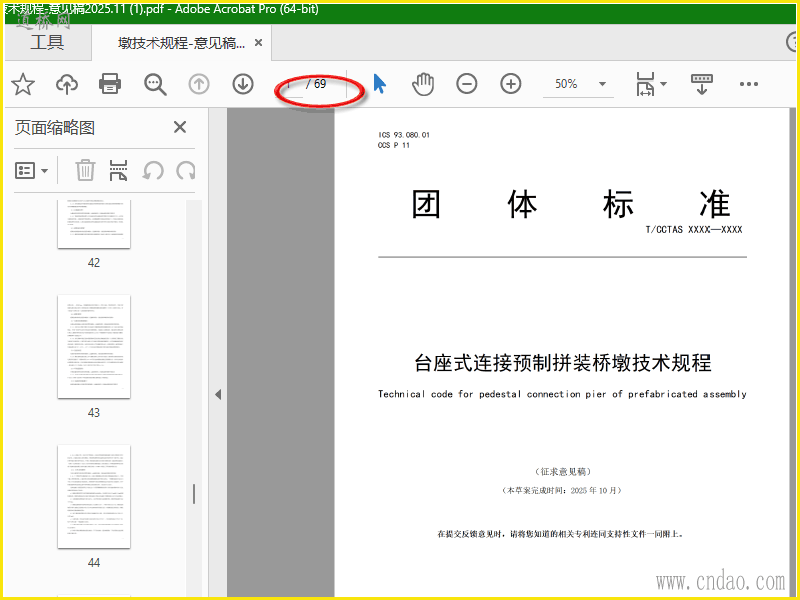Delete selected page with trash icon
Screen dimensions: 800x600
[x=85, y=170]
